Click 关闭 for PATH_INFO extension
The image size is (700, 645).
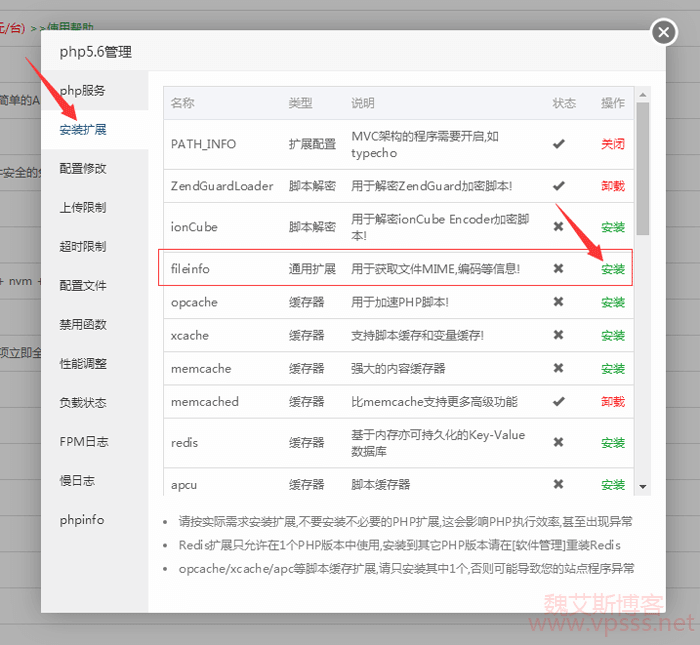[613, 144]
